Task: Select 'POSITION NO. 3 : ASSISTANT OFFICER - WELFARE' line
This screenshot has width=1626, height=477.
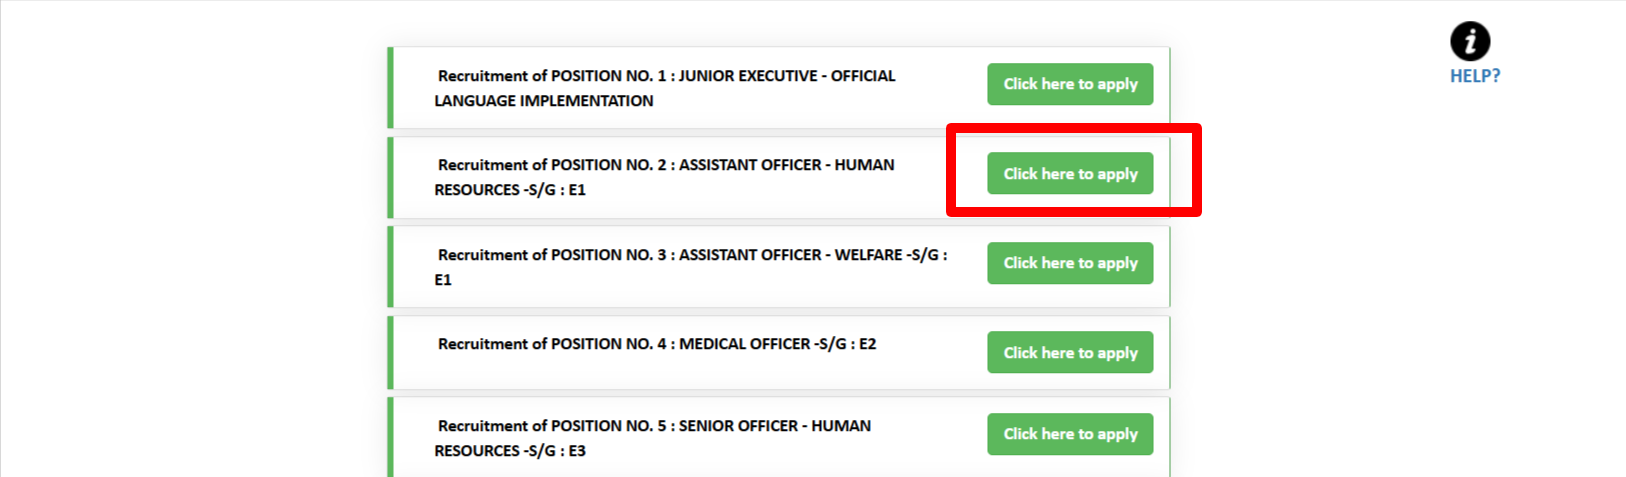Action: [x=692, y=255]
